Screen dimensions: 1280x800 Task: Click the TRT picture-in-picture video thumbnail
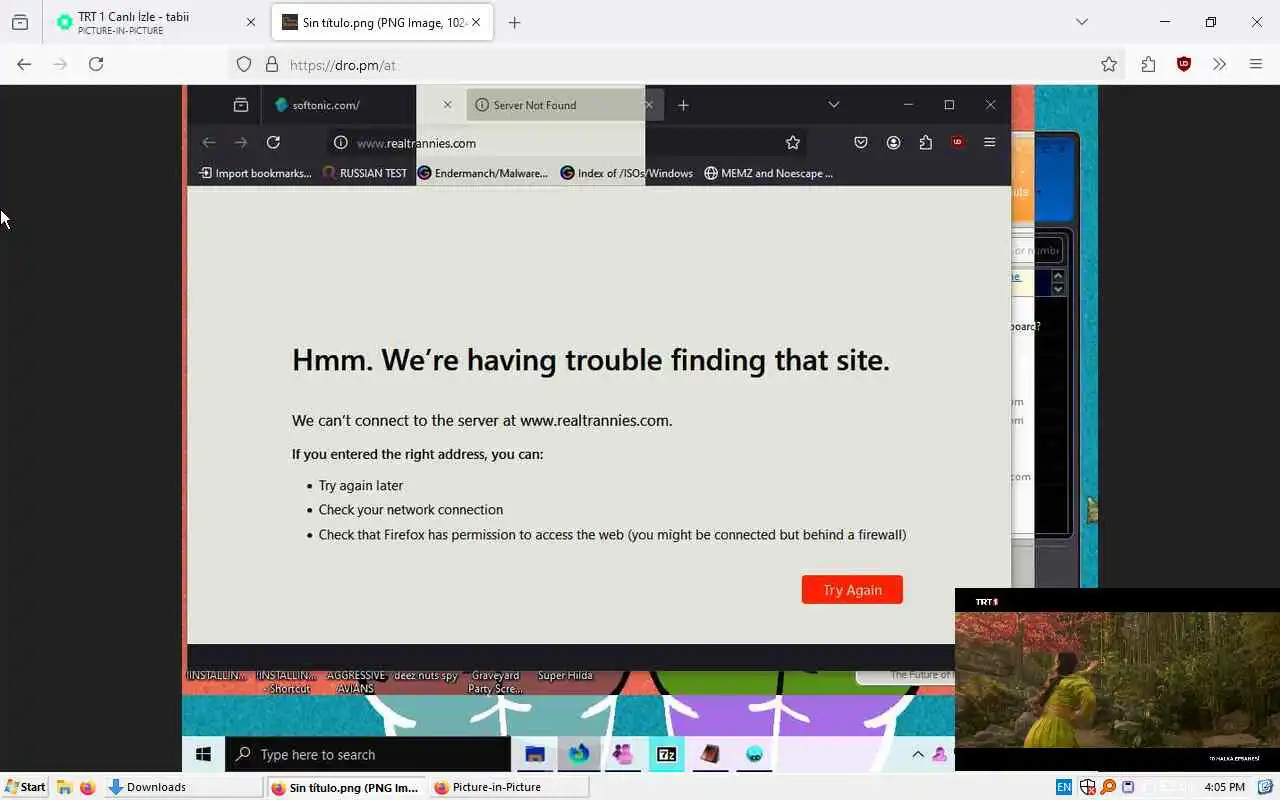click(x=1117, y=680)
